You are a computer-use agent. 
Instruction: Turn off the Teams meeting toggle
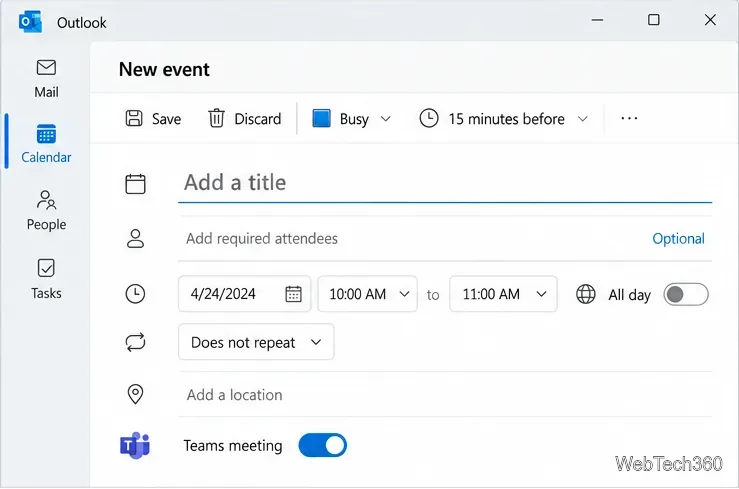[323, 445]
